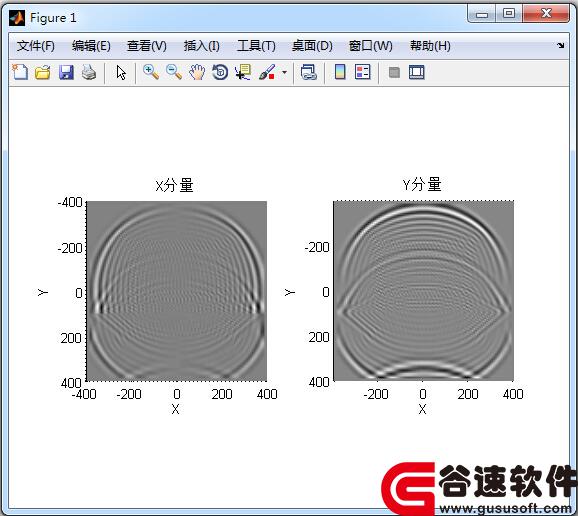Open the 插入(I) menu
The height and width of the screenshot is (516, 578).
point(202,46)
